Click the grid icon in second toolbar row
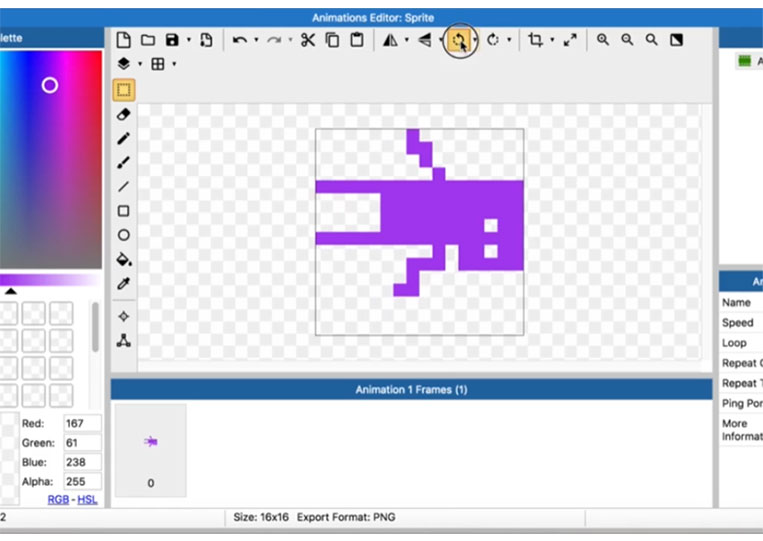 158,64
